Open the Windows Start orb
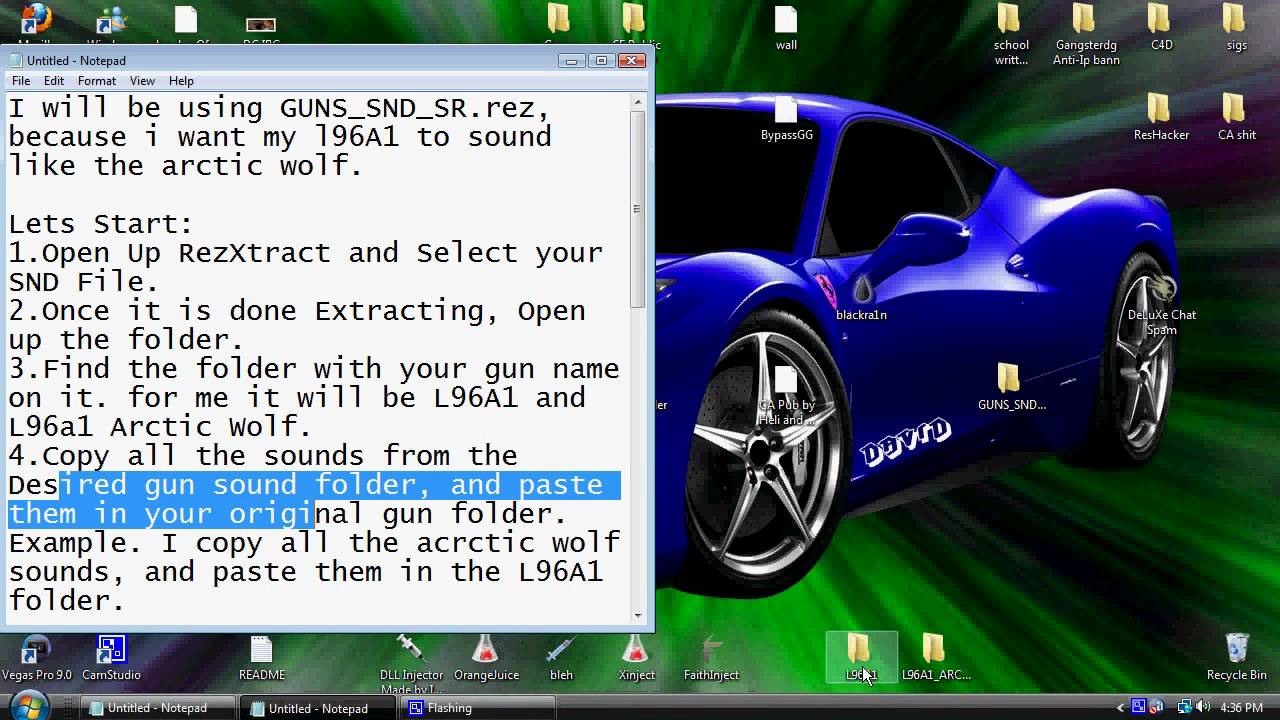 (x=28, y=706)
